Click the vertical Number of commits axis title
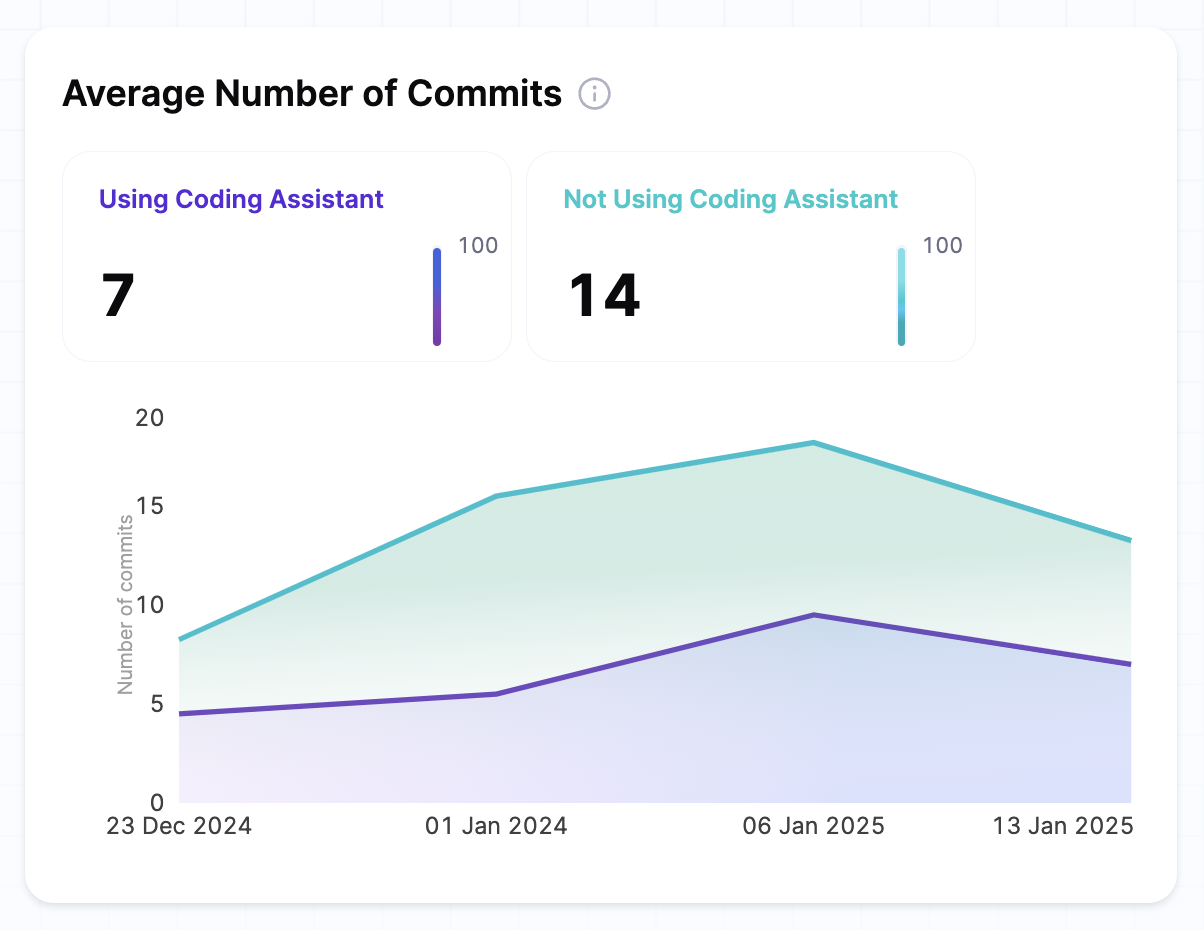 pos(125,604)
